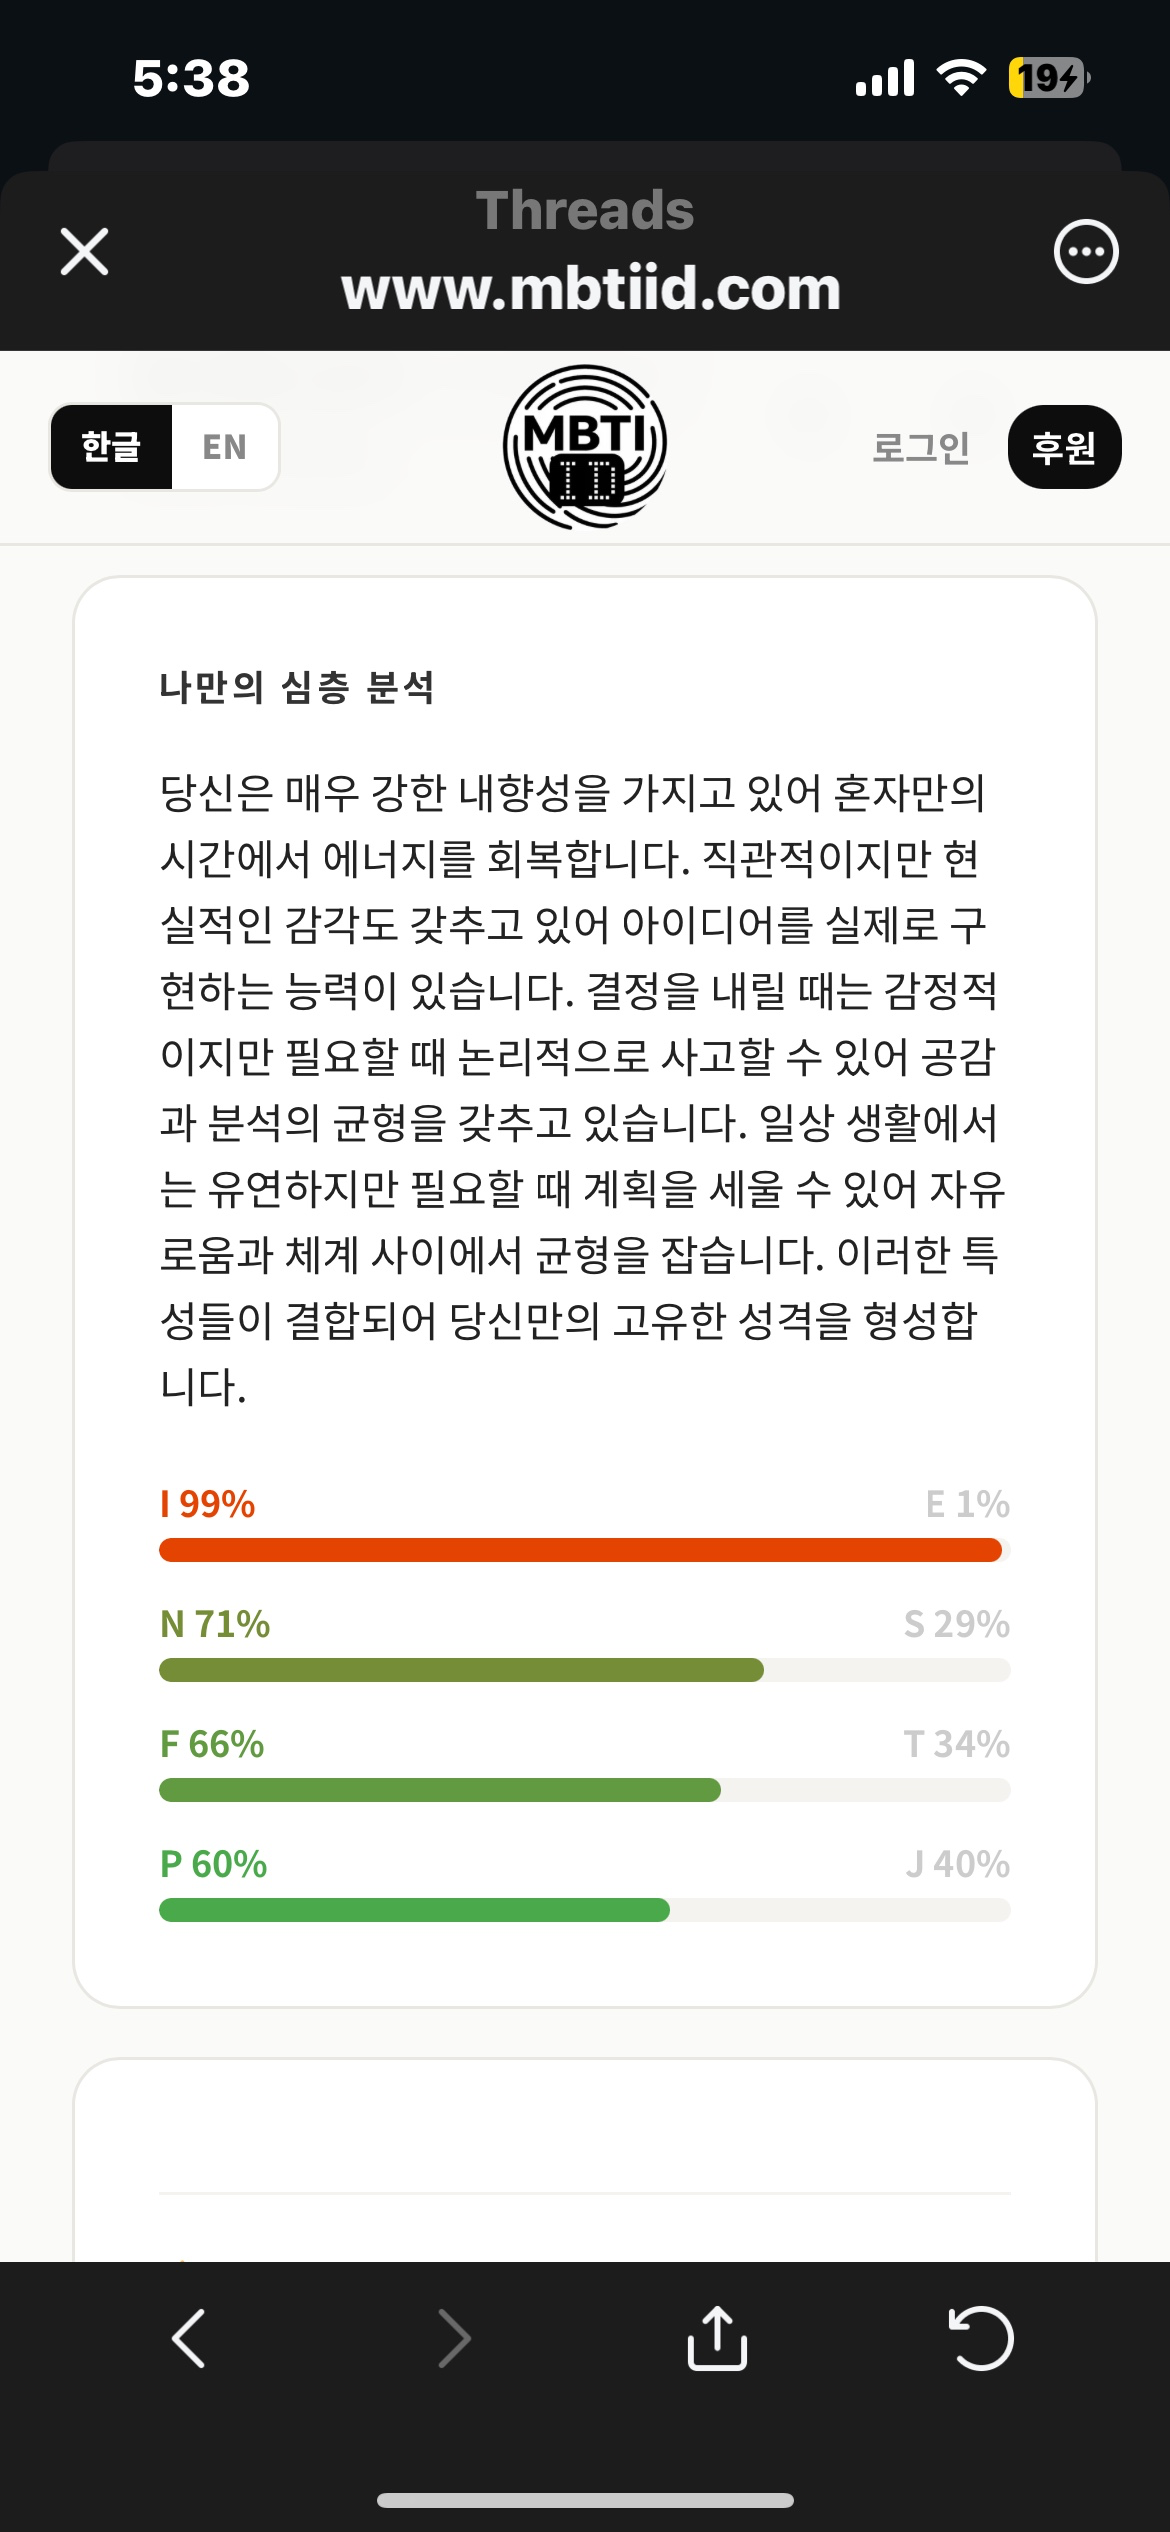Image resolution: width=1170 pixels, height=2532 pixels.
Task: Switch language to 한글
Action: (x=111, y=447)
